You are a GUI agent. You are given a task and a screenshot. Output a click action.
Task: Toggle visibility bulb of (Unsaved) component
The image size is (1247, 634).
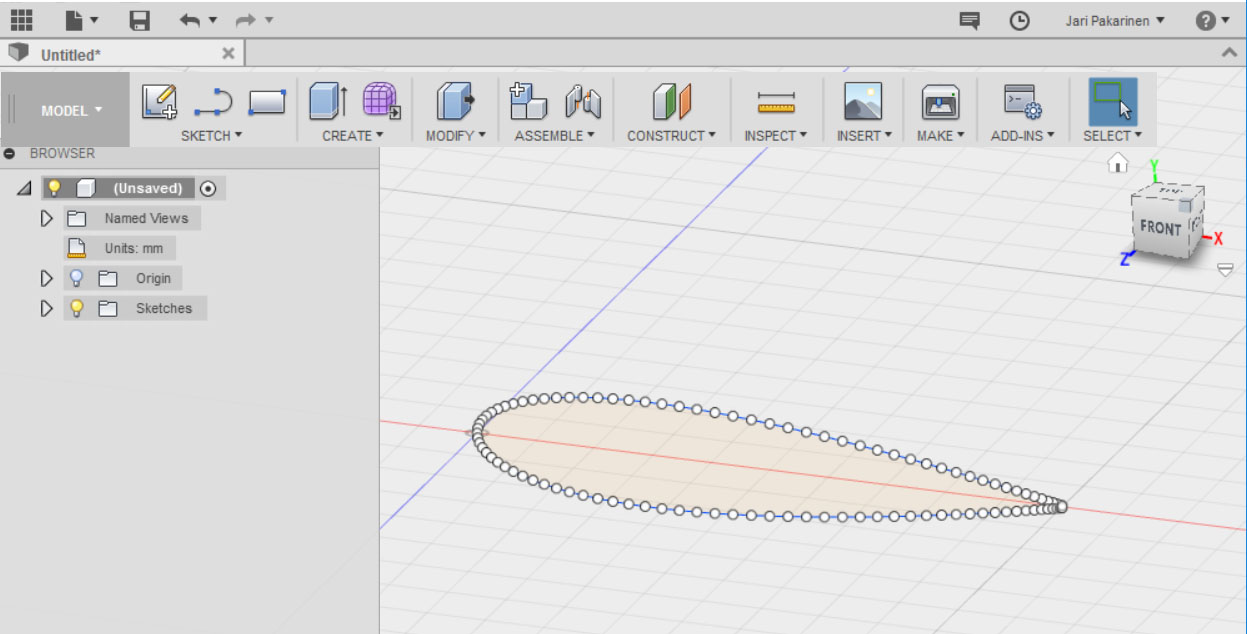pos(54,188)
